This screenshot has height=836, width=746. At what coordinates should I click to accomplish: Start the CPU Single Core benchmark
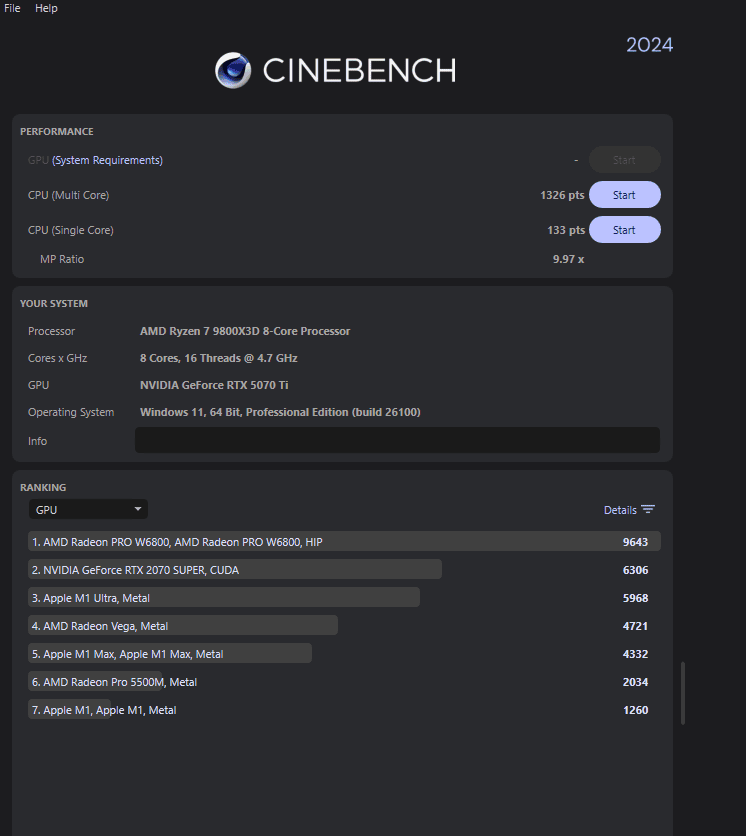pos(624,230)
